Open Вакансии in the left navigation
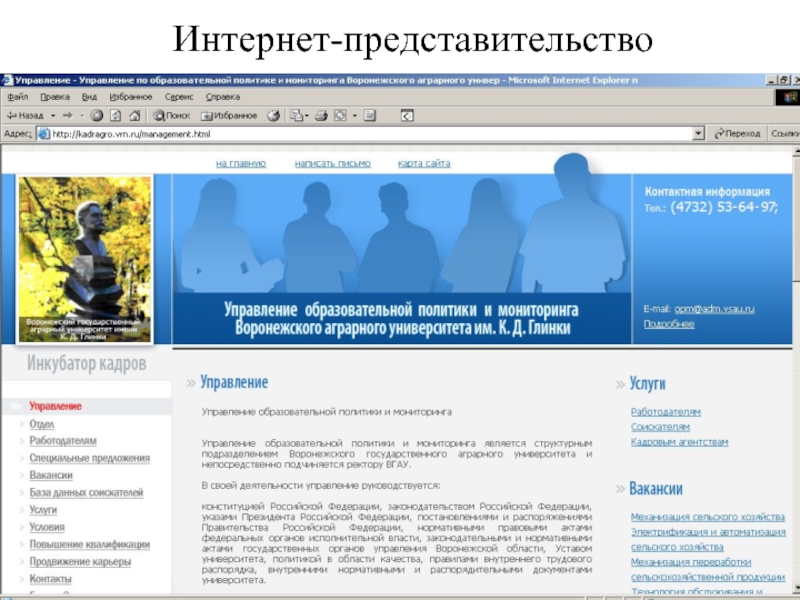The height and width of the screenshot is (600, 800). click(x=51, y=476)
